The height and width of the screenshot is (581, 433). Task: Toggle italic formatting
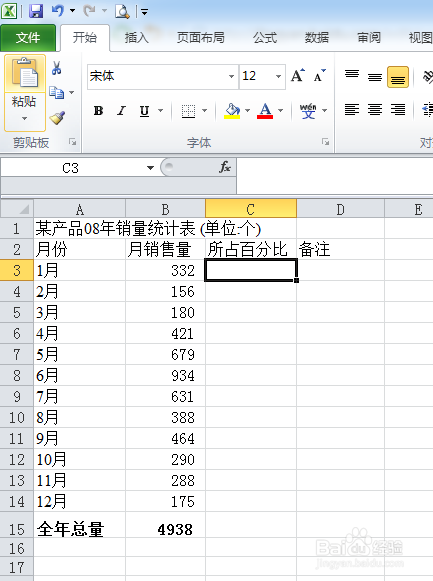pos(121,110)
